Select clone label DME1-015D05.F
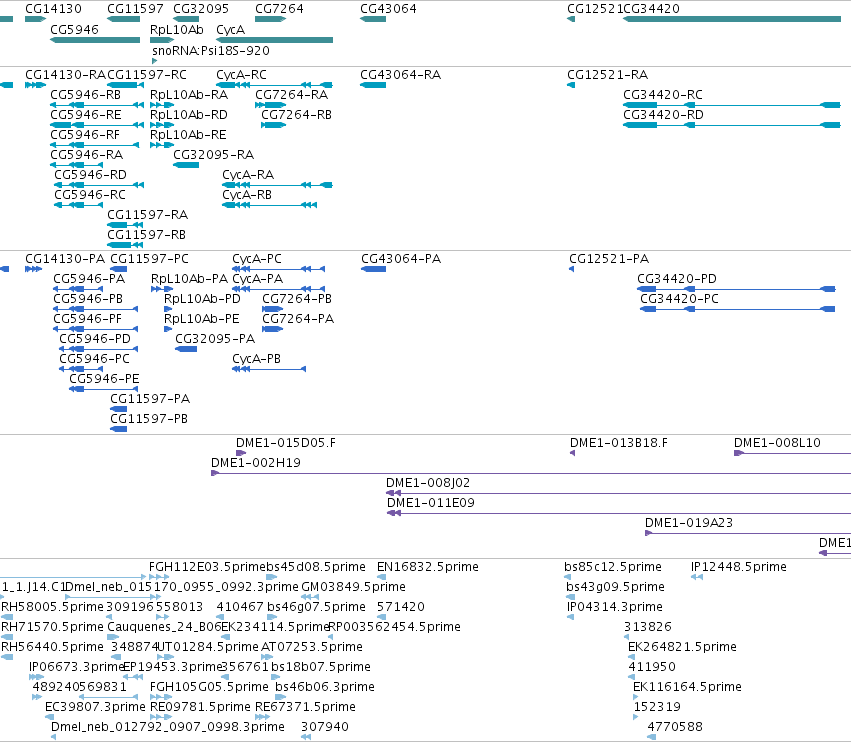 point(285,443)
